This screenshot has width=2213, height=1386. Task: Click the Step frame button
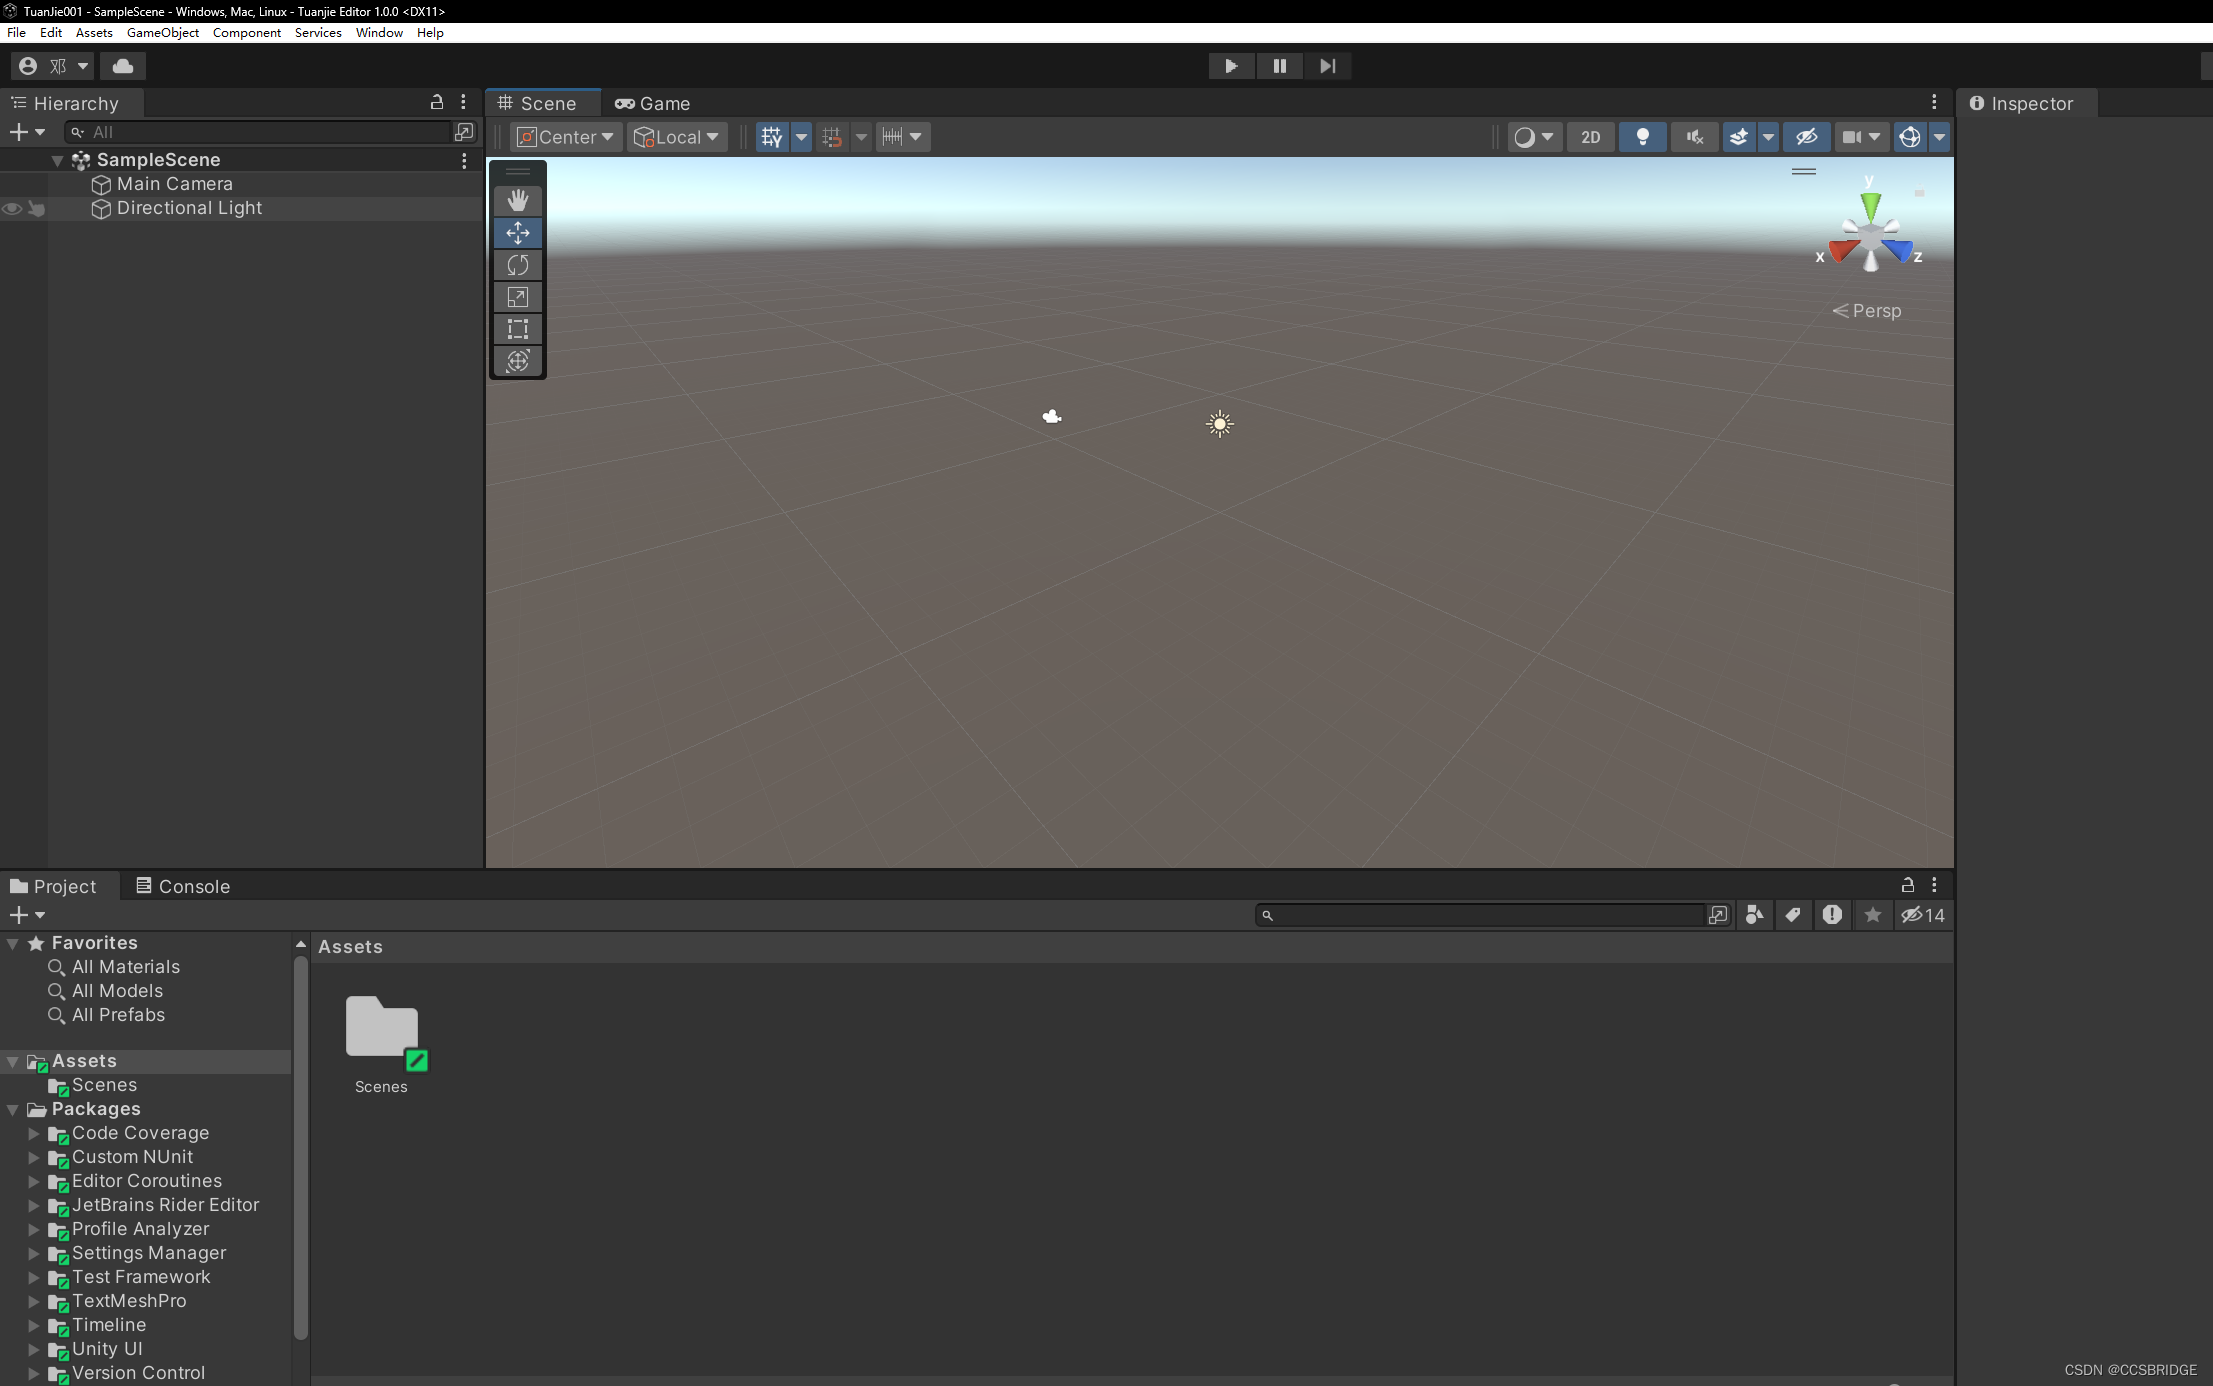(1327, 66)
